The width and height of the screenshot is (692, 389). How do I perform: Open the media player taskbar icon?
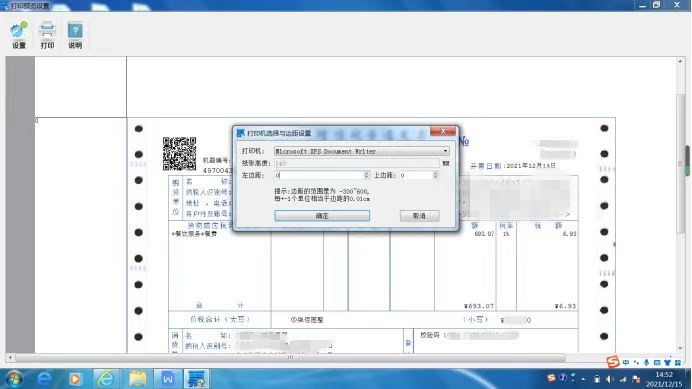tap(75, 379)
